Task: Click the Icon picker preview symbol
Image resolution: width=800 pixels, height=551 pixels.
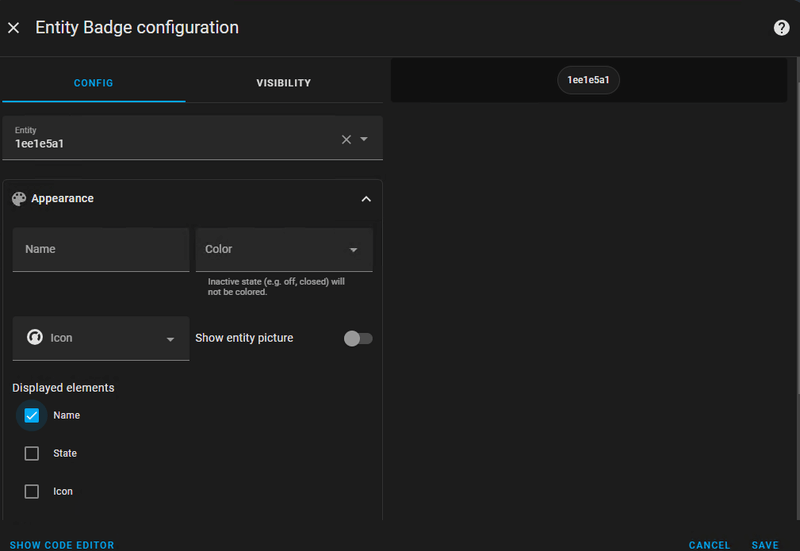Action: (34, 338)
